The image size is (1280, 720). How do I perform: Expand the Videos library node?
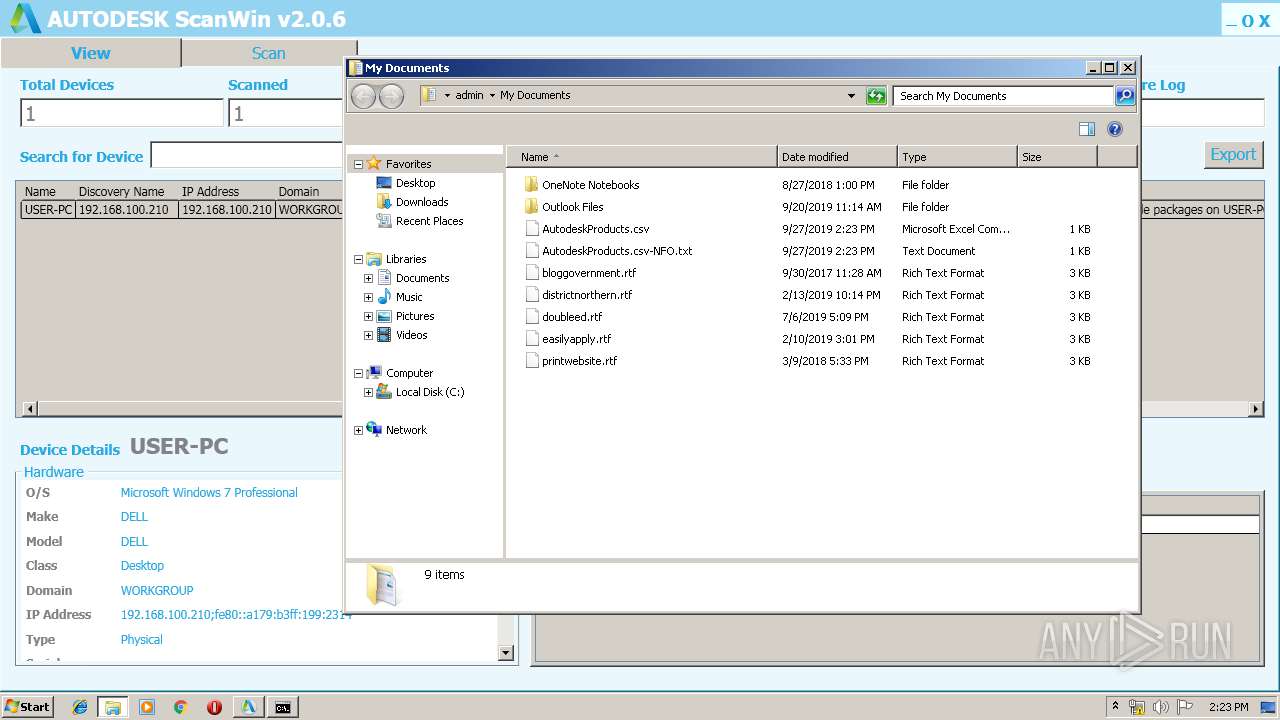pyautogui.click(x=368, y=336)
